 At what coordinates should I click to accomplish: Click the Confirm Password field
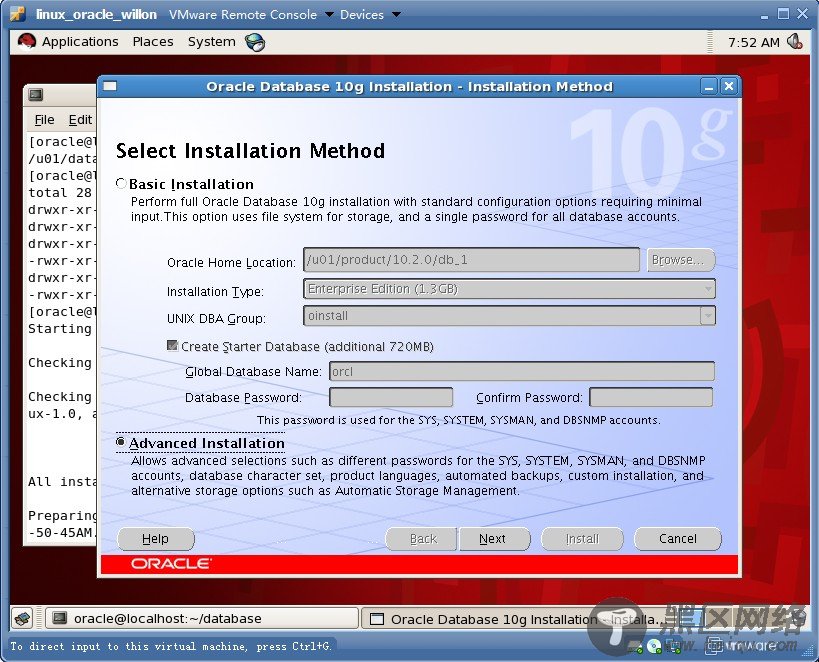[x=651, y=397]
